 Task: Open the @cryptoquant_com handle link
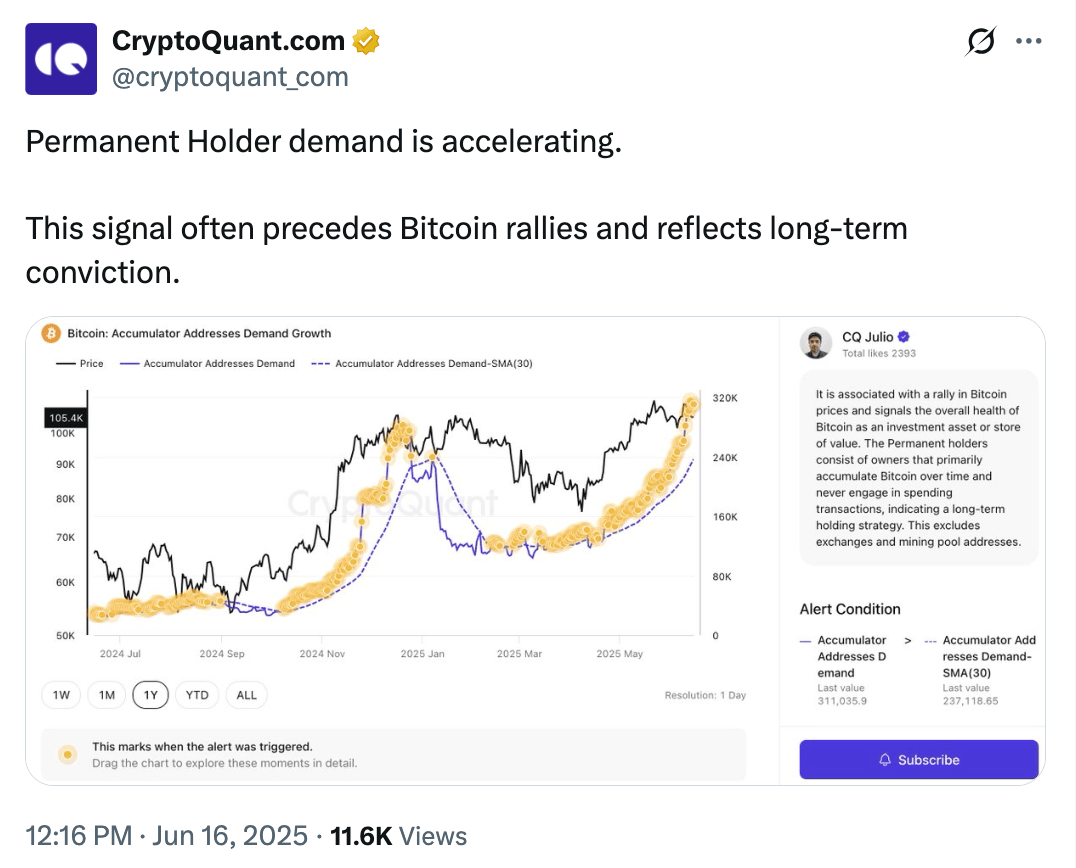(230, 77)
